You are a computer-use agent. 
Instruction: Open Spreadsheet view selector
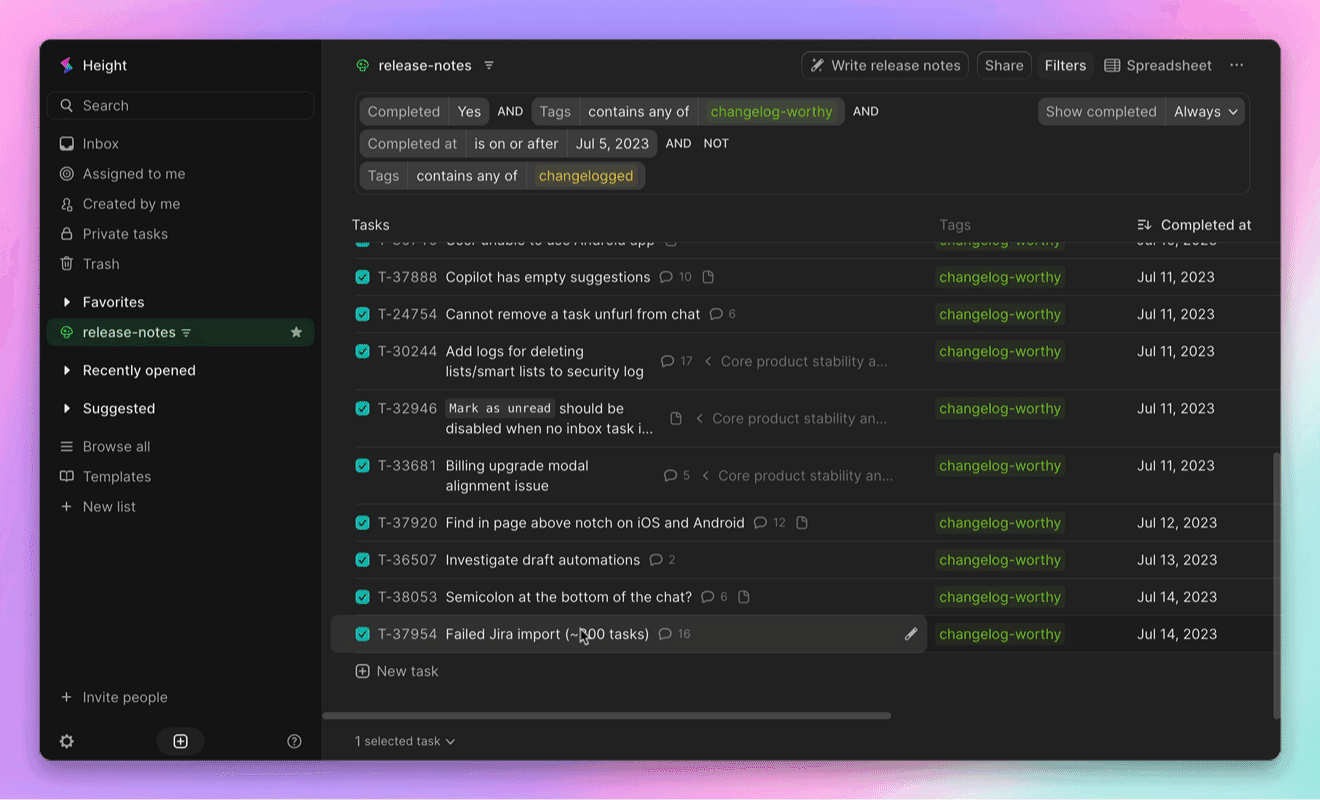1158,65
